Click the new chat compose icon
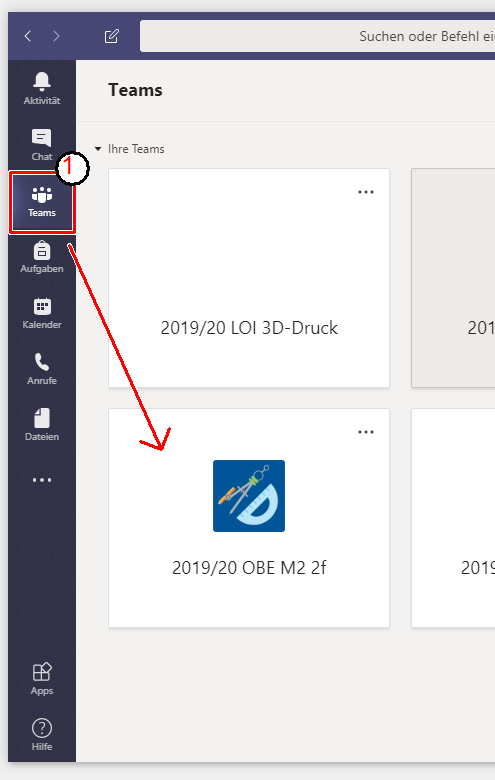This screenshot has height=780, width=495. [111, 36]
